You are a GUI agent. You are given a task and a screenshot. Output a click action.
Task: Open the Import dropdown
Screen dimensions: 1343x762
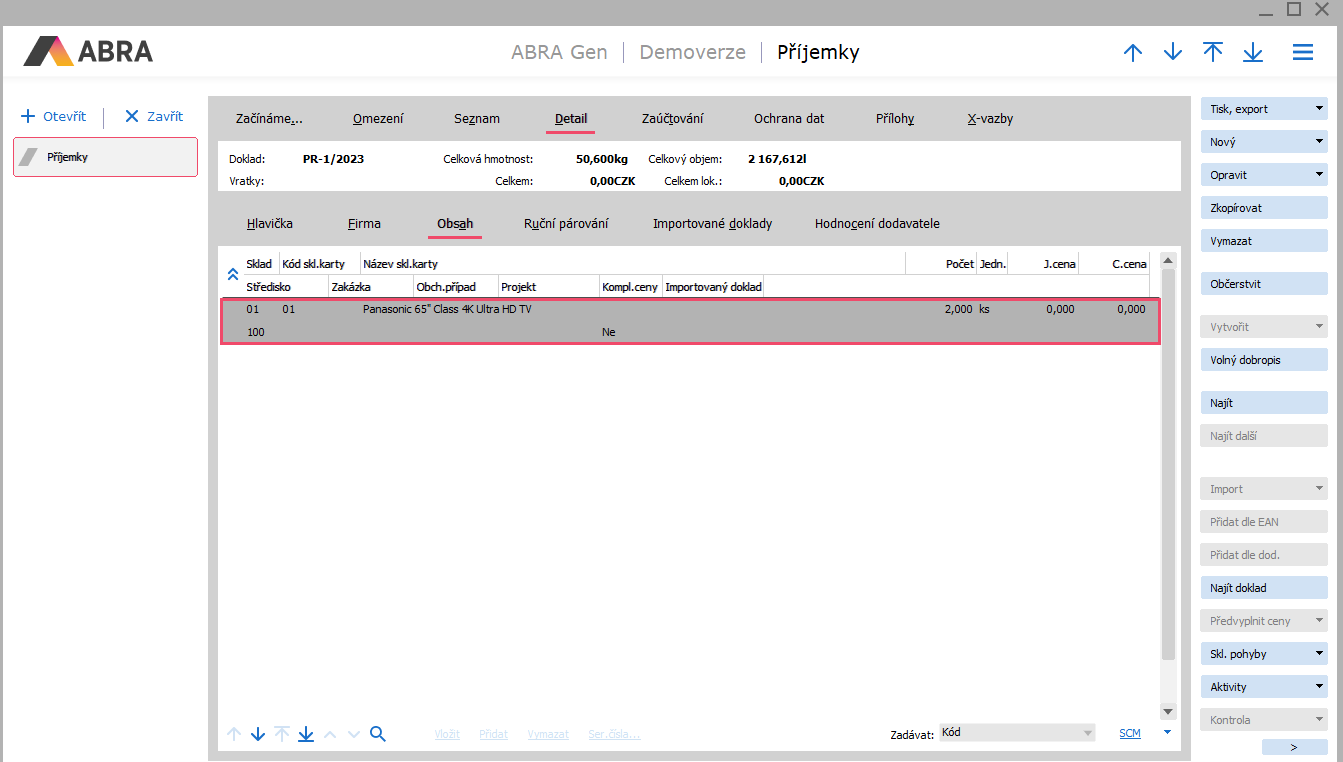pyautogui.click(x=1264, y=489)
